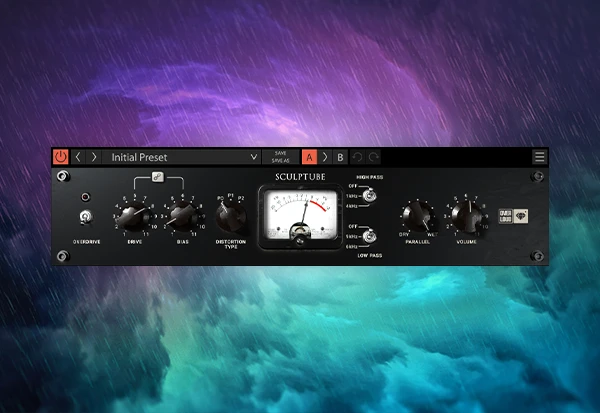This screenshot has width=600, height=413.
Task: Select P2 distortion type label
Action: tap(241, 198)
